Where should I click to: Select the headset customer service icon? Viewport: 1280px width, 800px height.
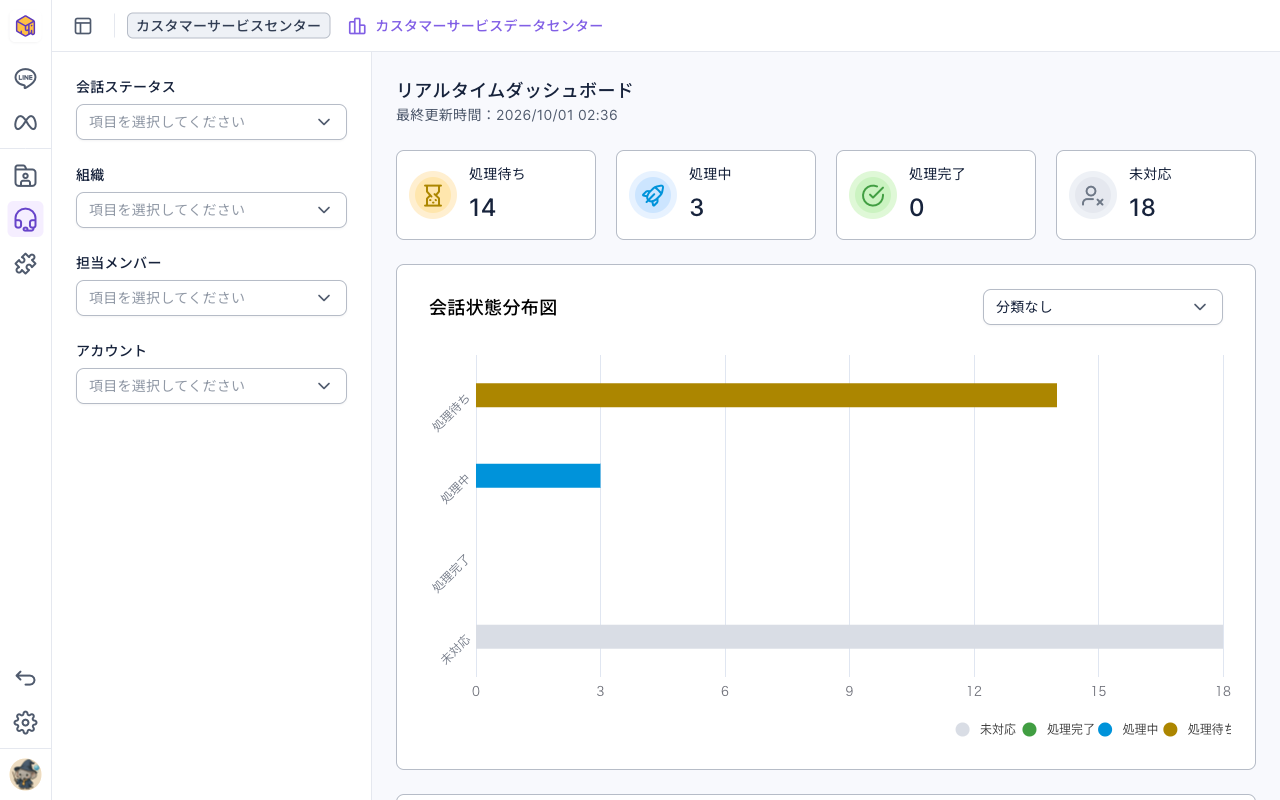pyautogui.click(x=25, y=219)
